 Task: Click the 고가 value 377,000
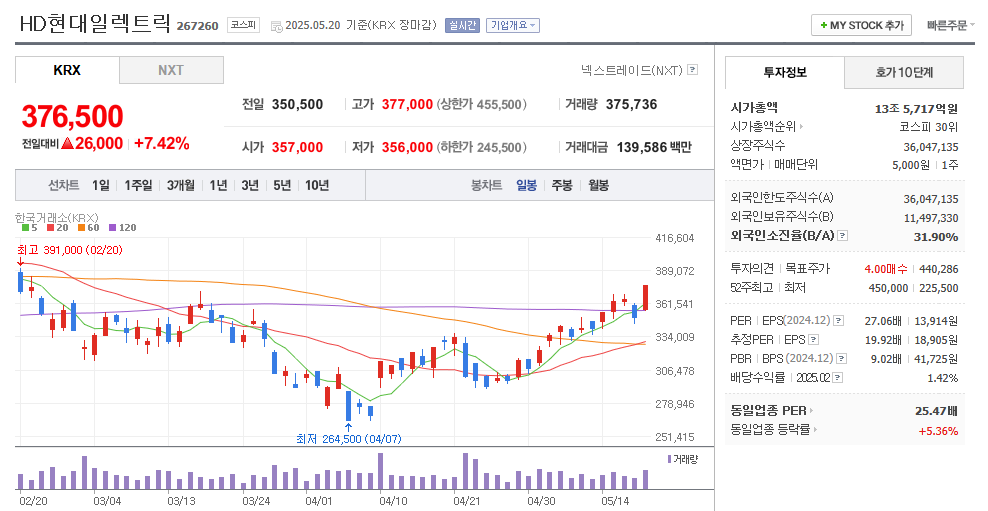[407, 105]
